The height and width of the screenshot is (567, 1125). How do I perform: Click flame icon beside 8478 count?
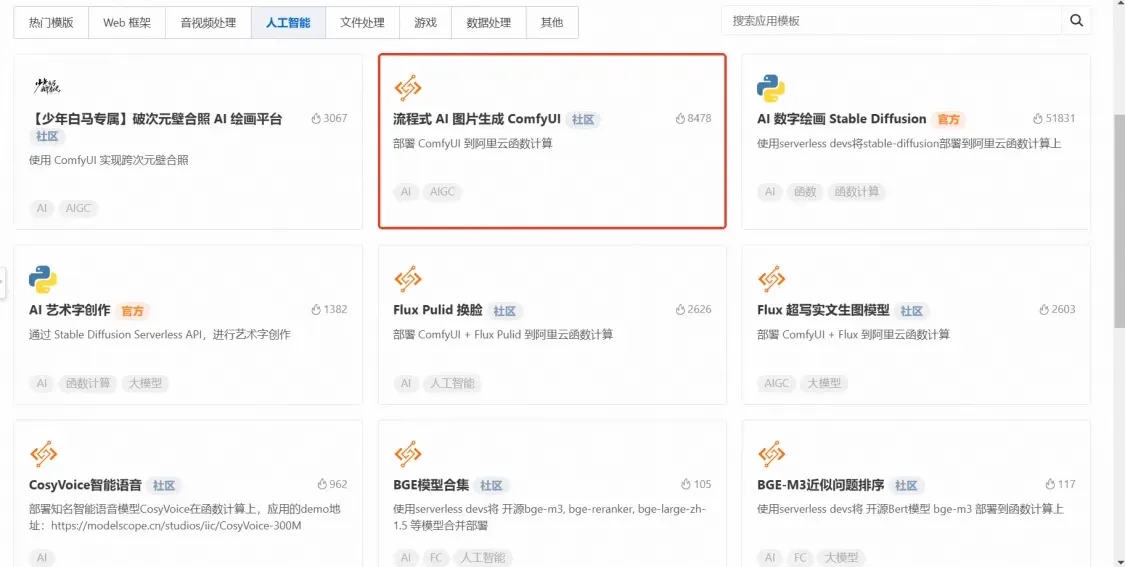(680, 118)
